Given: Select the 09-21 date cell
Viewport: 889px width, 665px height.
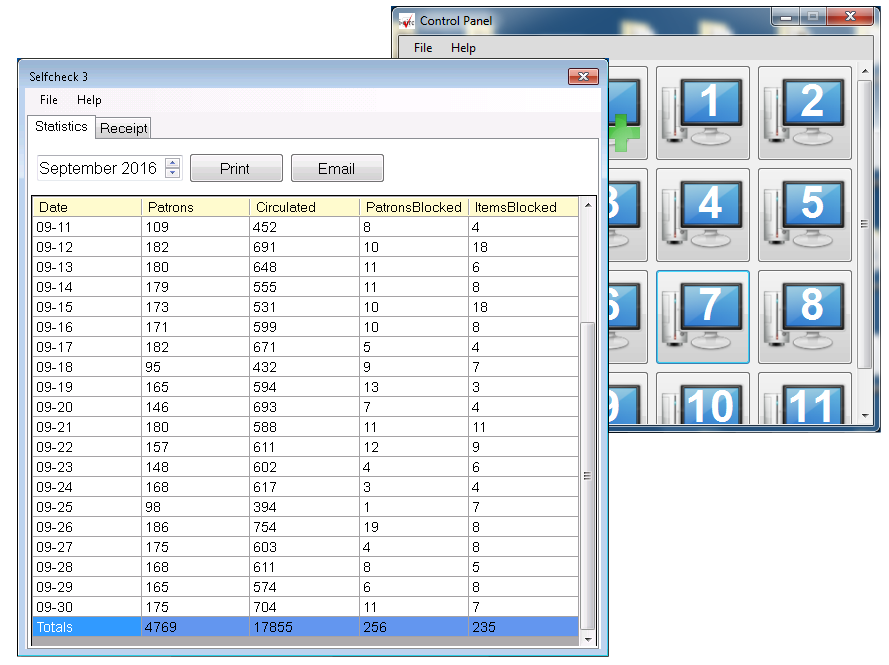Looking at the screenshot, I should [87, 427].
